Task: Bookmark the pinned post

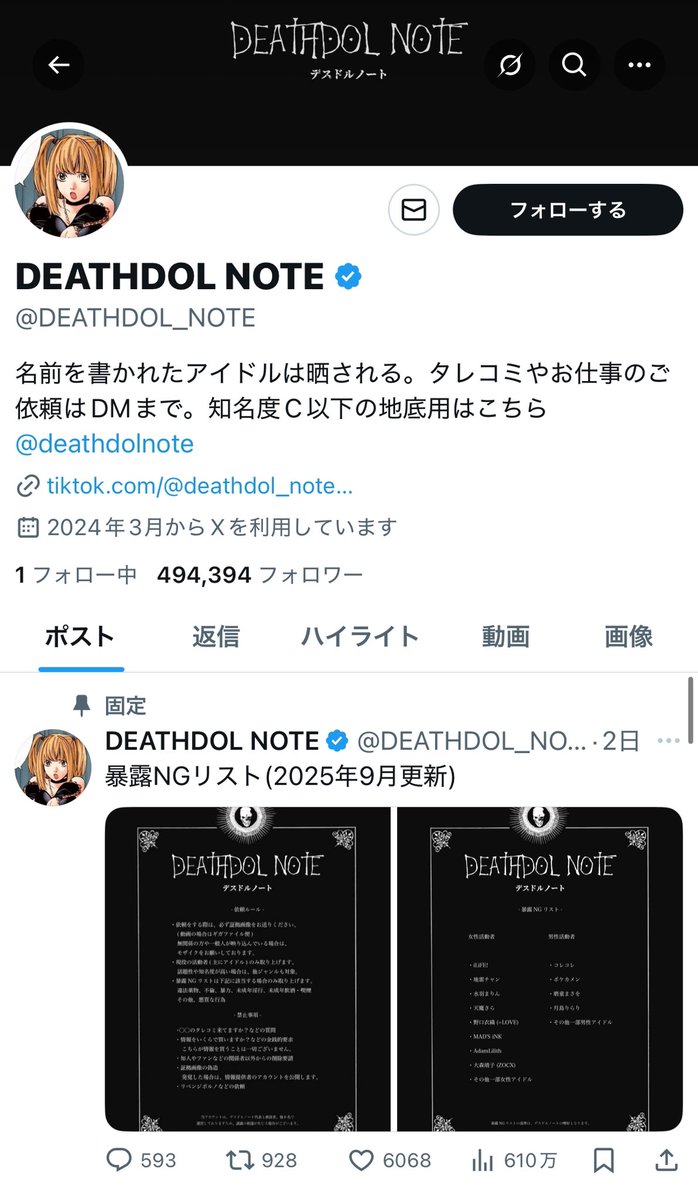Action: [x=603, y=1160]
